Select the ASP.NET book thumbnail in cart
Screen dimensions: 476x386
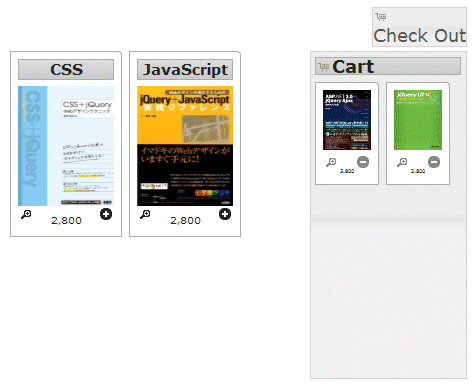click(347, 120)
